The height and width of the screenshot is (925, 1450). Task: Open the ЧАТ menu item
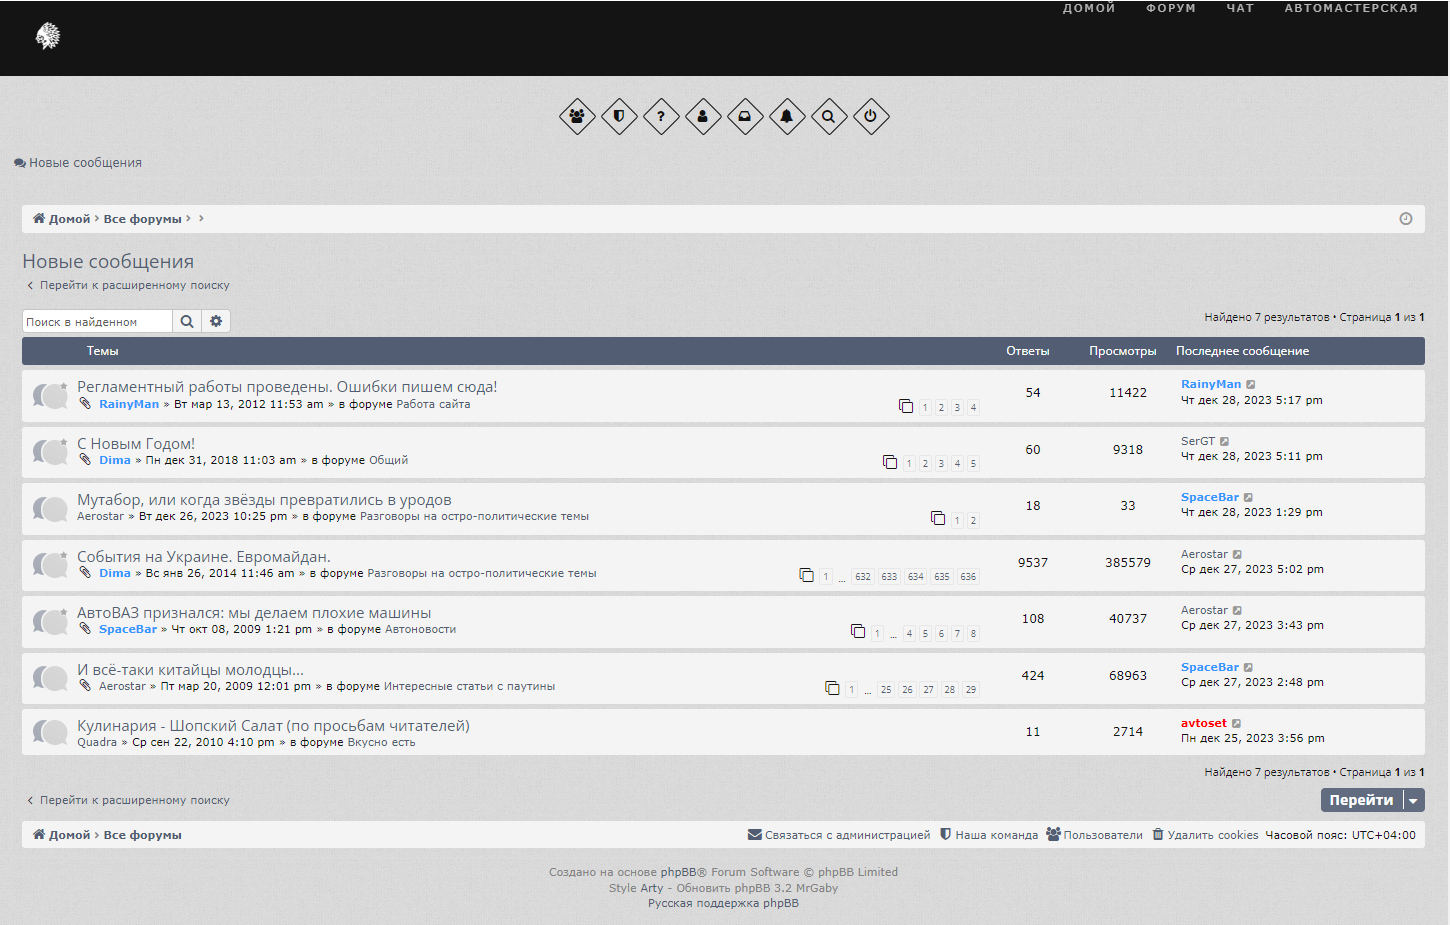point(1239,8)
